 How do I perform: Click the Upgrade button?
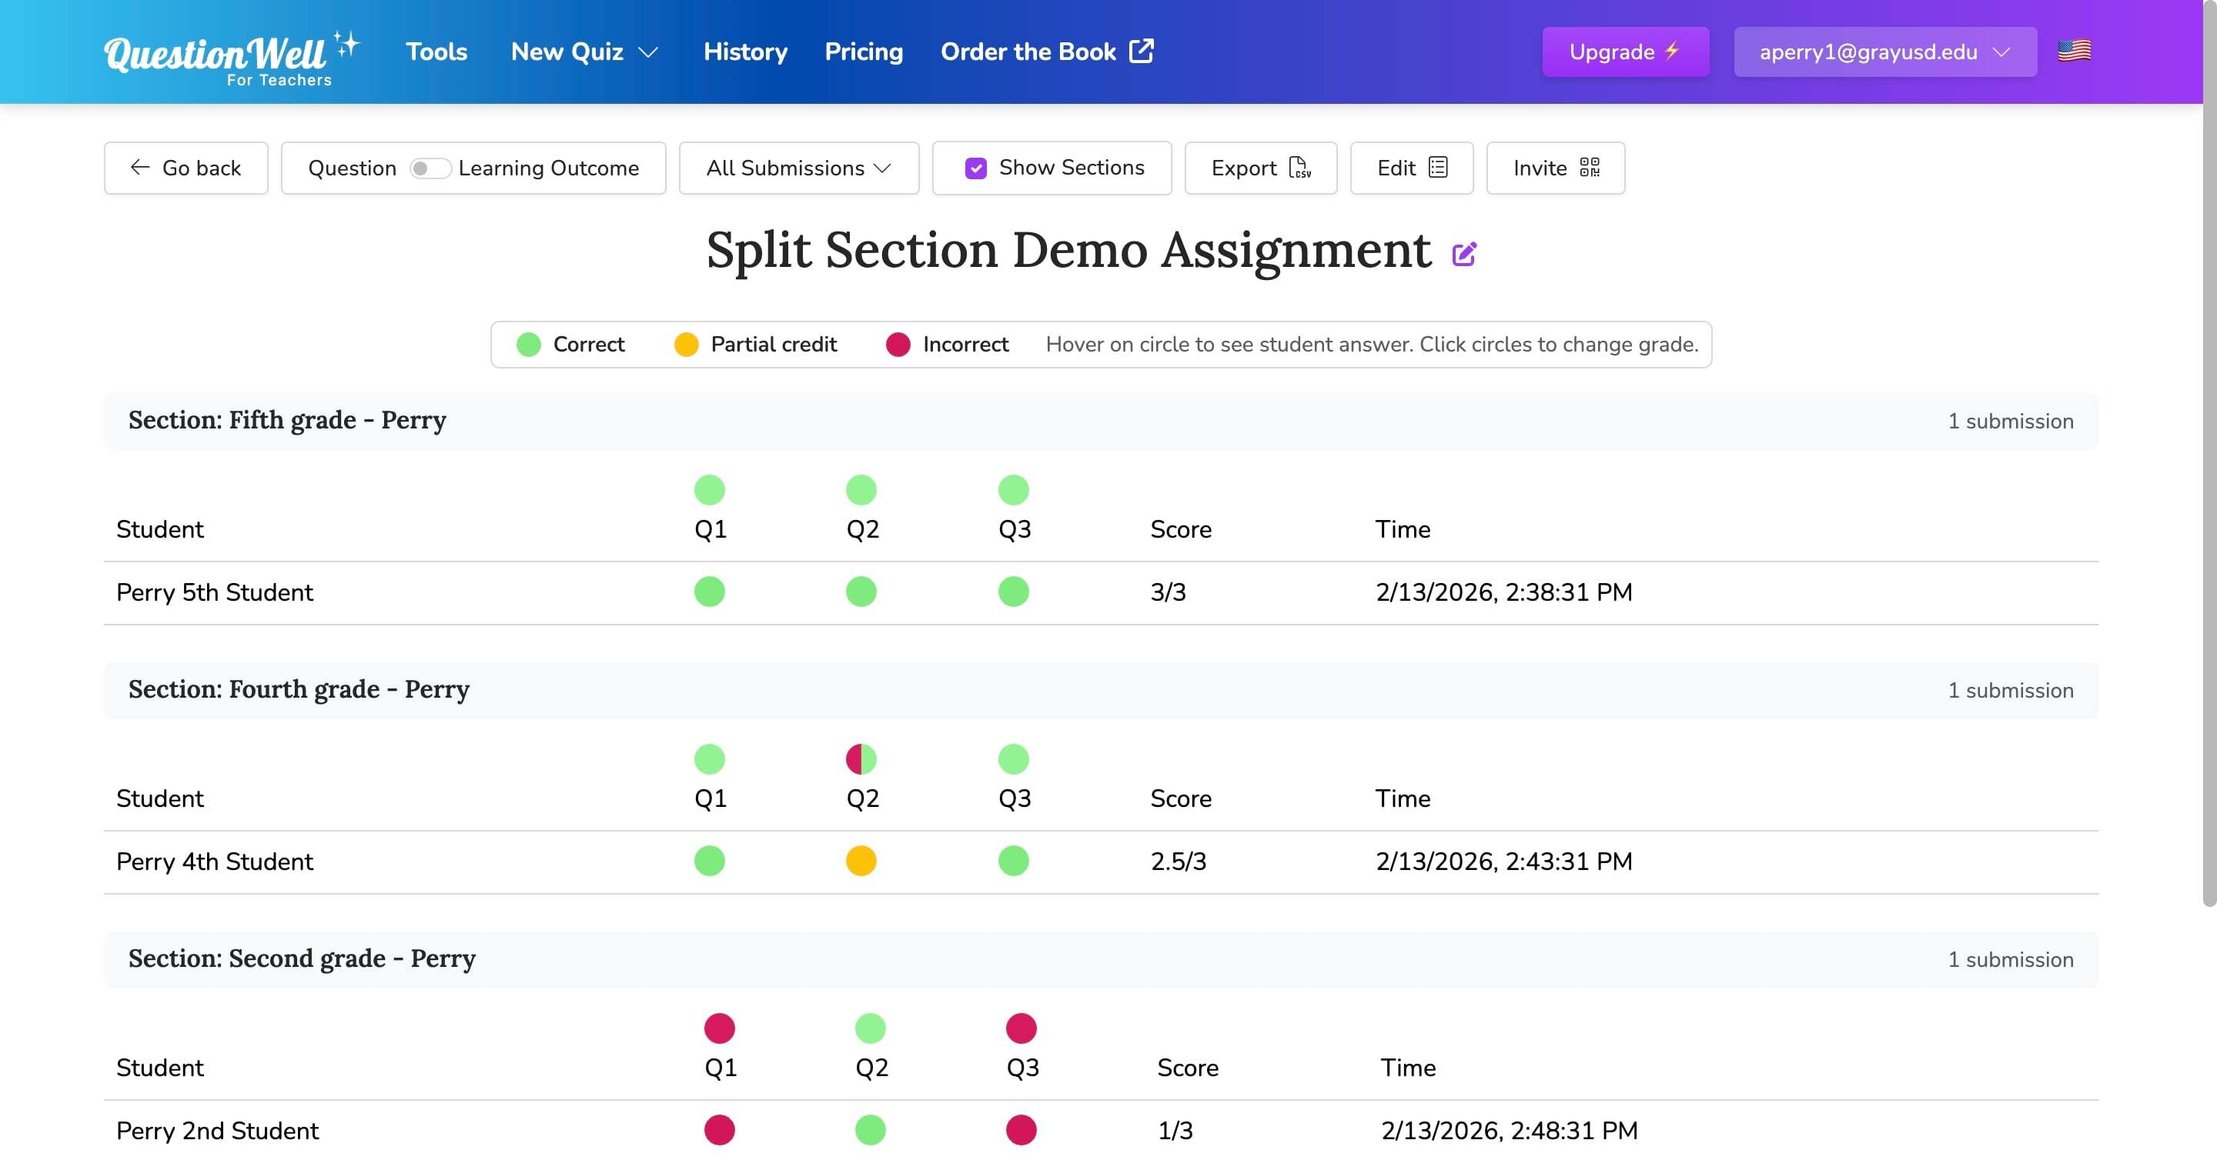click(x=1625, y=52)
